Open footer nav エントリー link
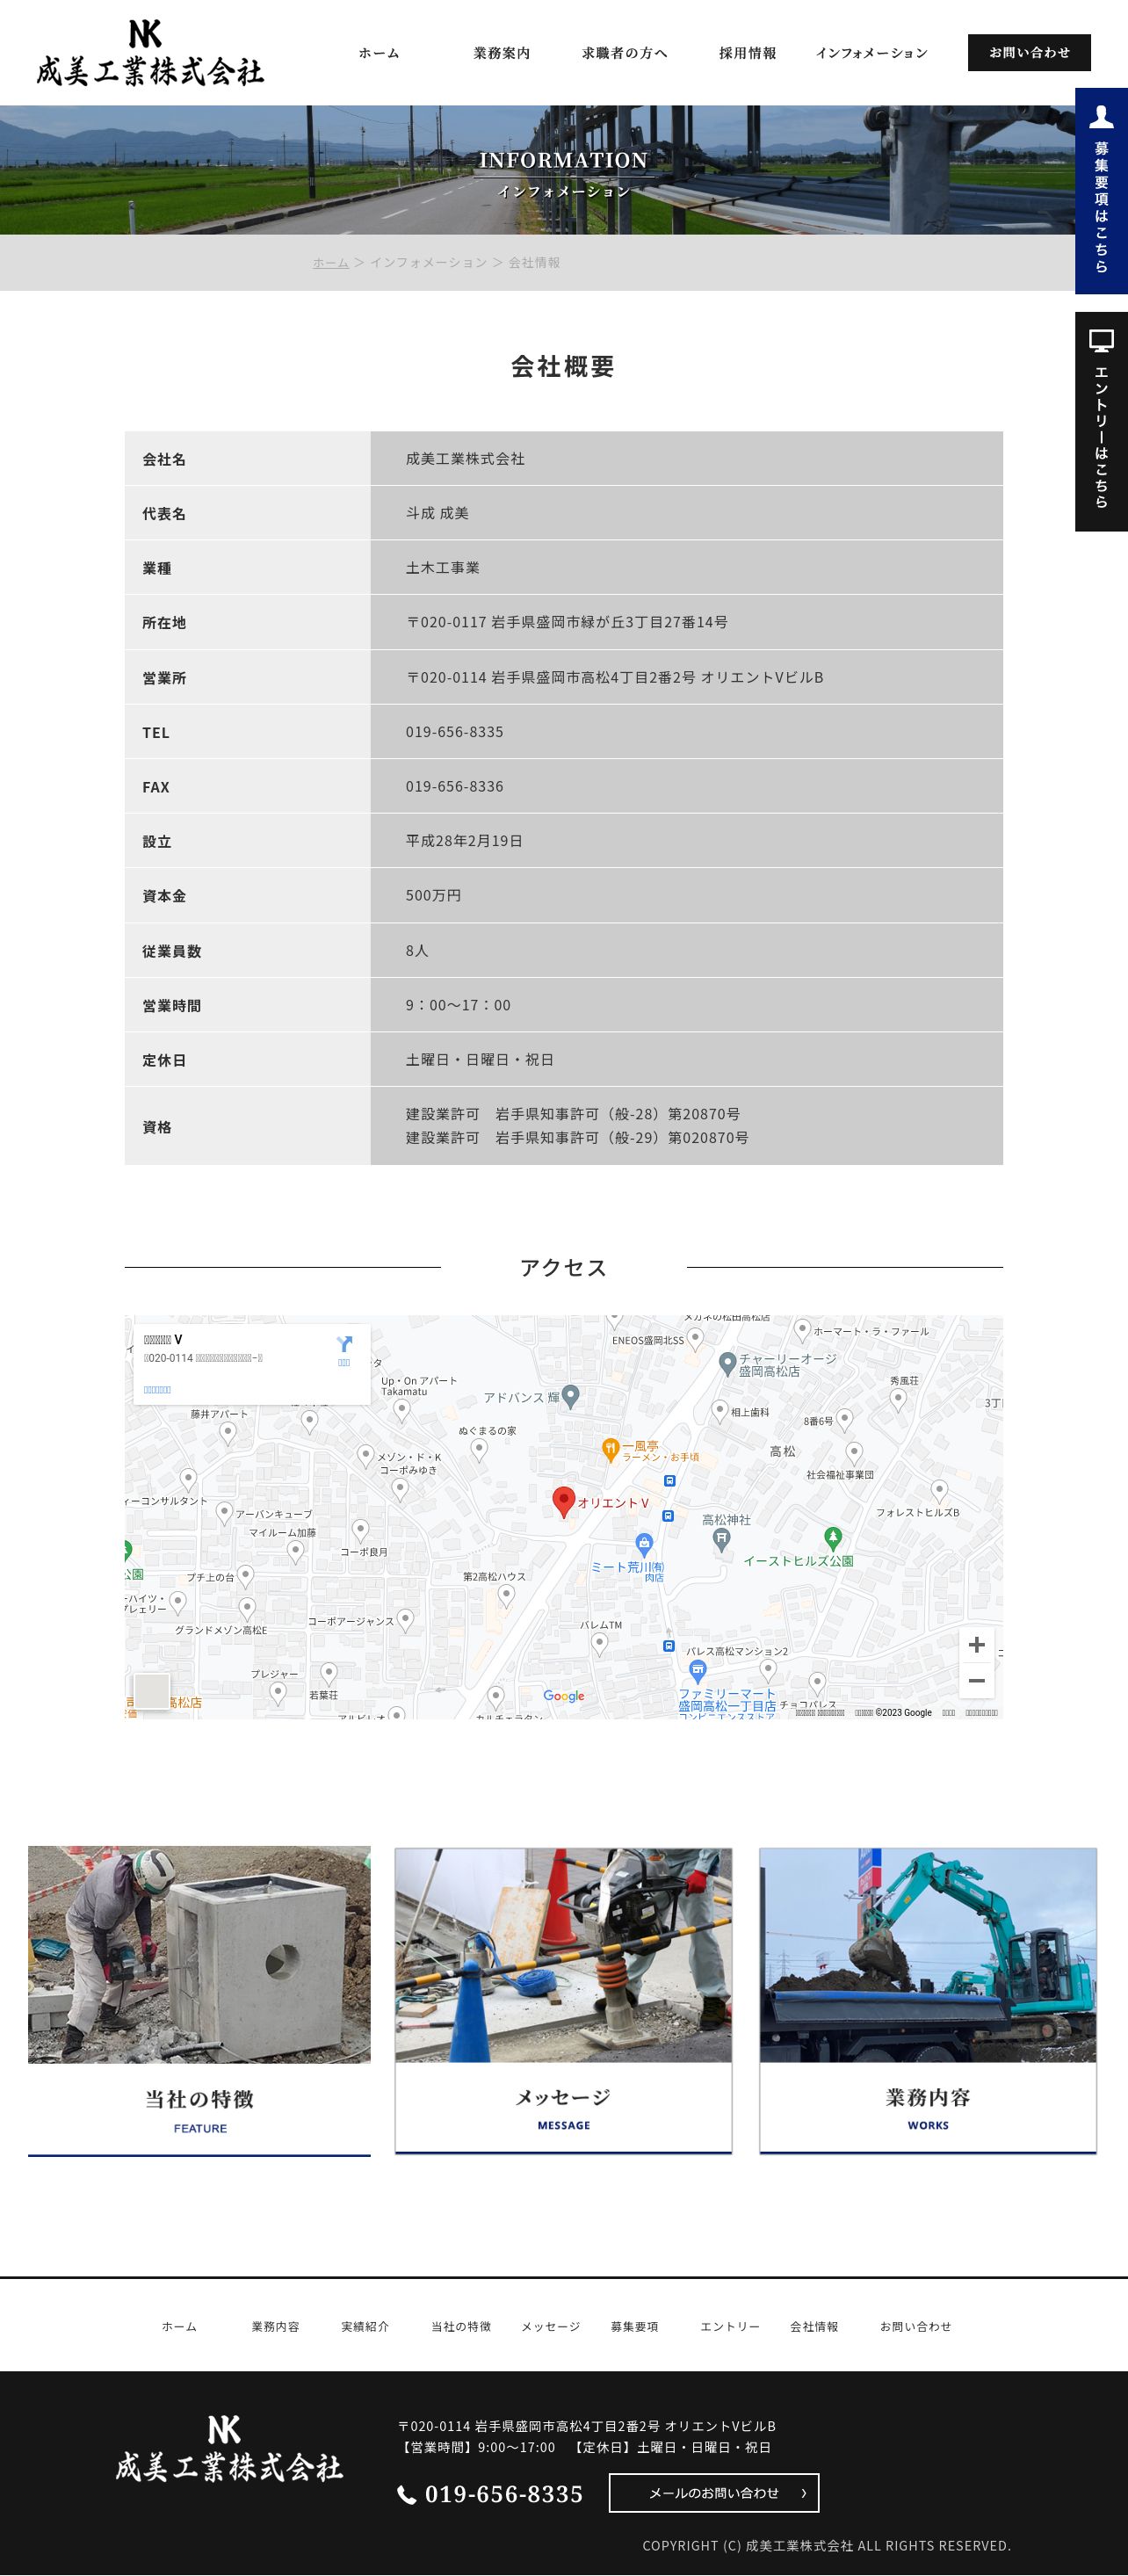Screen dimensions: 1128x2576 coord(730,2327)
